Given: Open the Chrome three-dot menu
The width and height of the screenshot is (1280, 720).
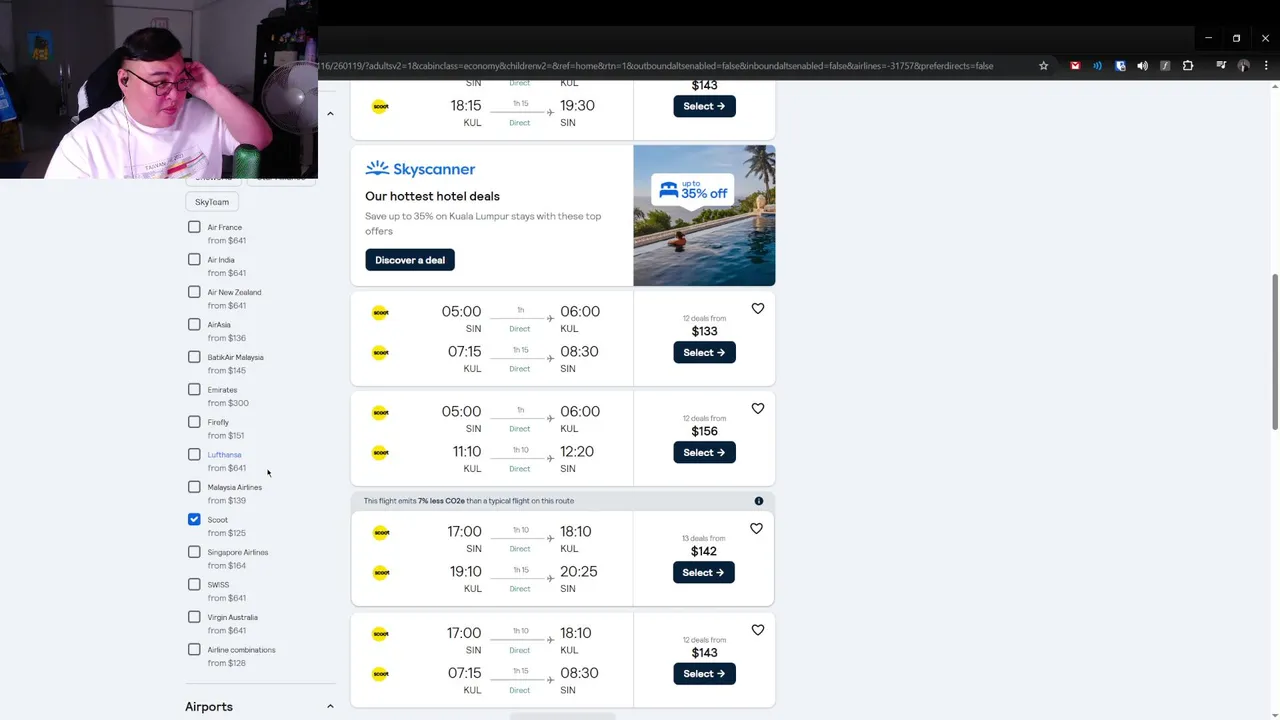Looking at the screenshot, I should [x=1266, y=66].
